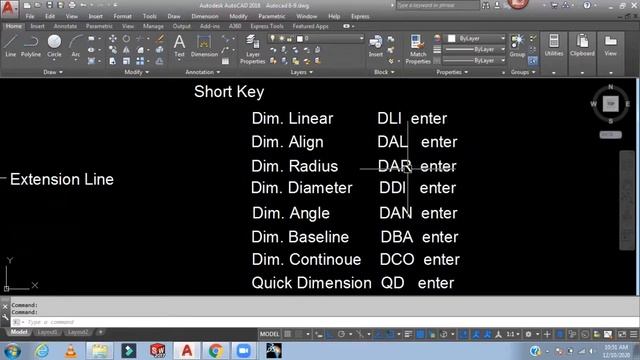Click the Plot printer icon in toolbar

coord(72,5)
